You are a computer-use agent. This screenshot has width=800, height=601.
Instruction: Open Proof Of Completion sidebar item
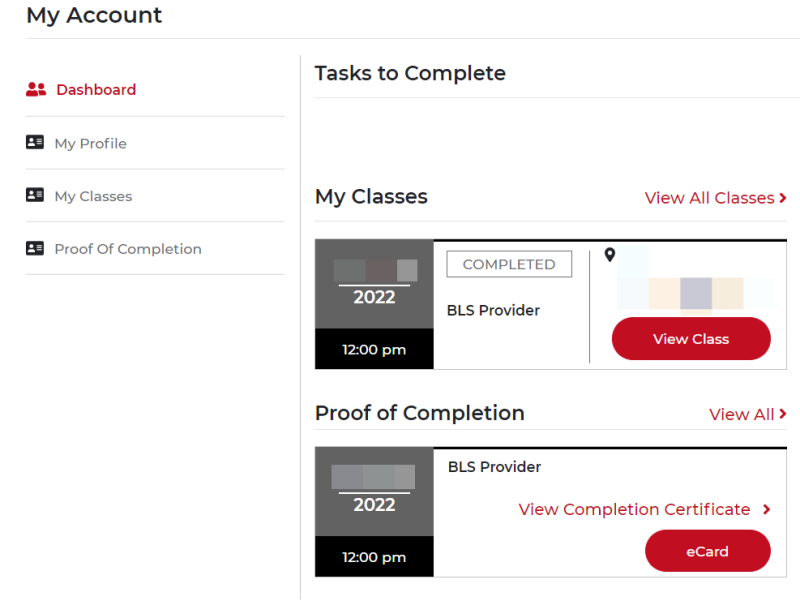pyautogui.click(x=128, y=249)
